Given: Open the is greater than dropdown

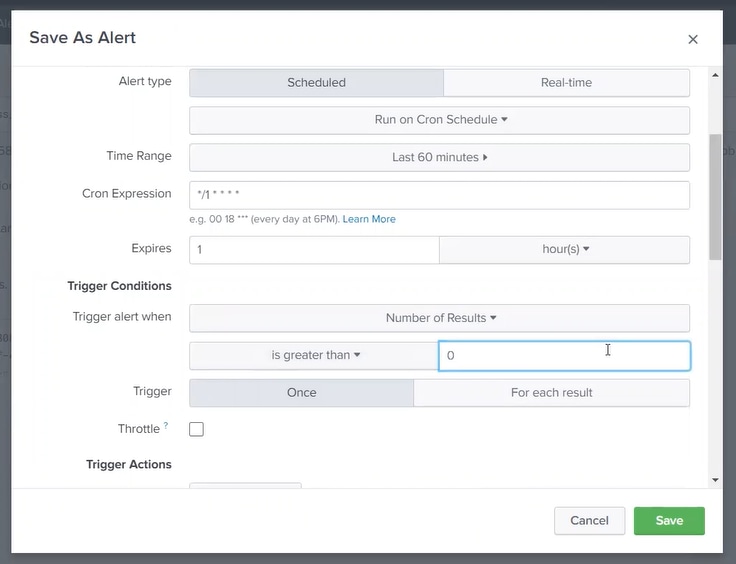Looking at the screenshot, I should (314, 356).
